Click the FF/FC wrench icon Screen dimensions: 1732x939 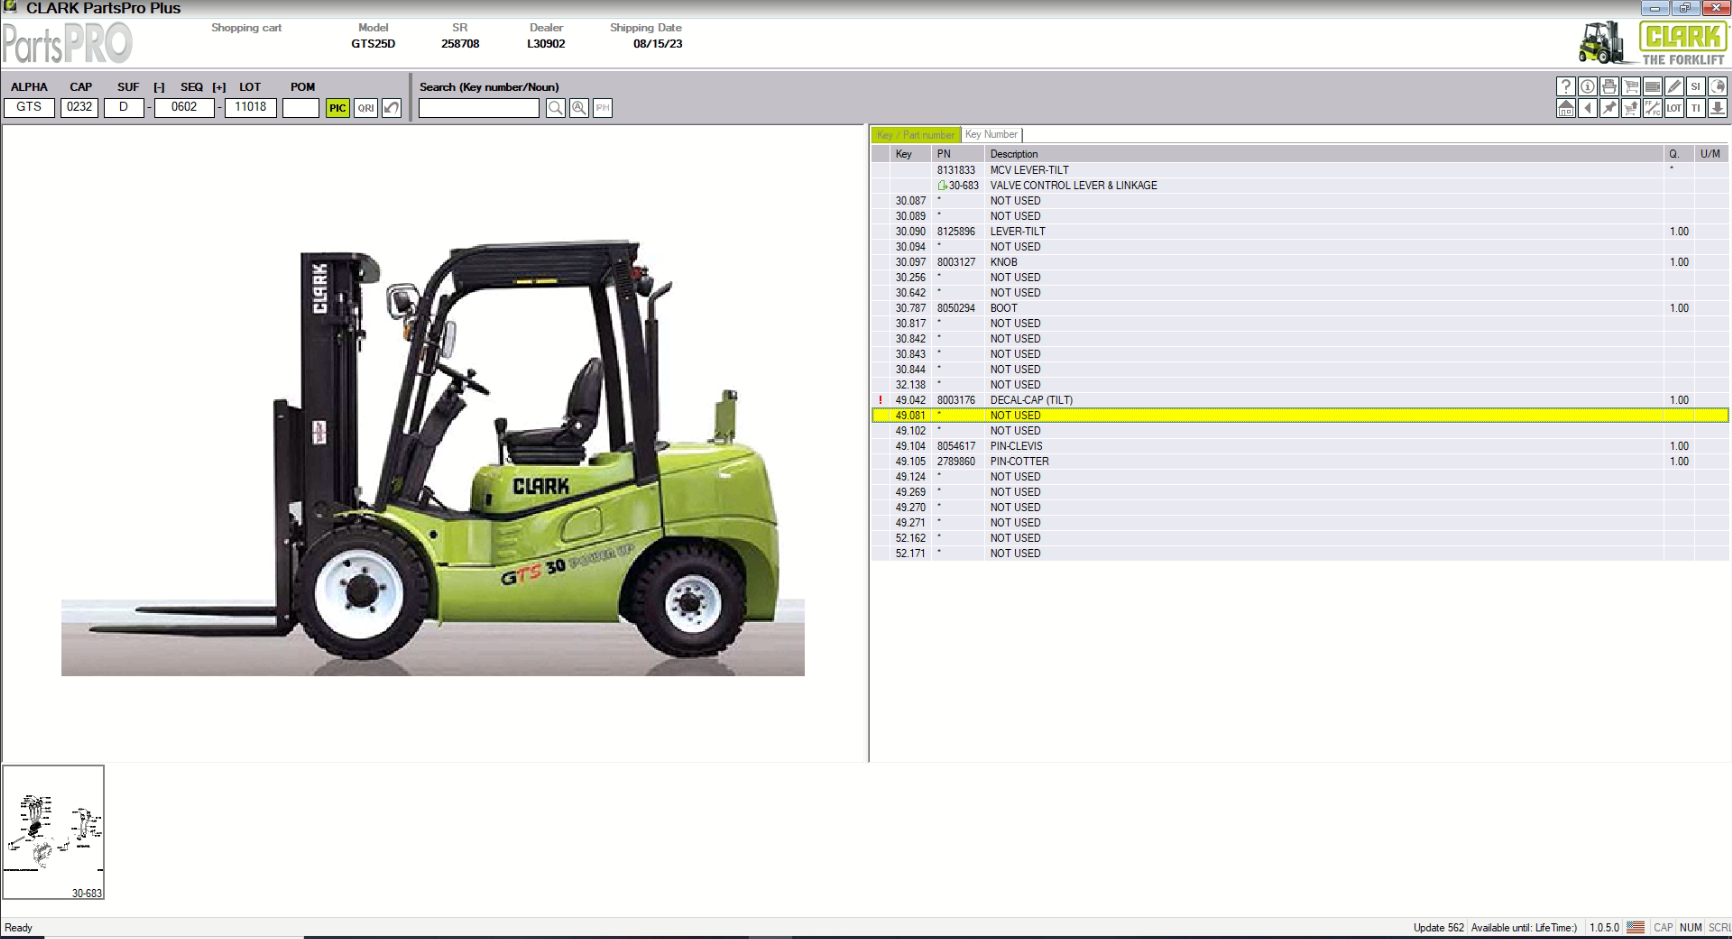(x=1652, y=108)
